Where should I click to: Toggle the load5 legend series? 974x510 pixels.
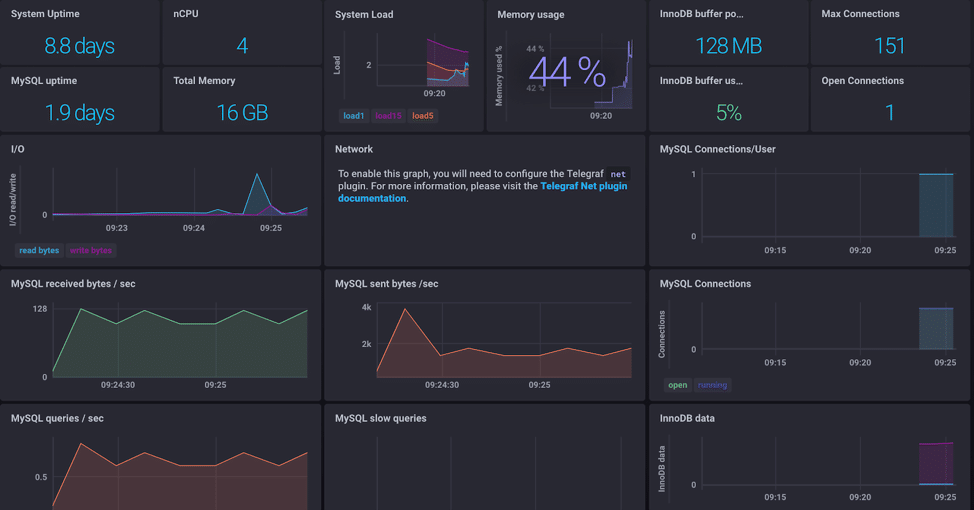[423, 116]
